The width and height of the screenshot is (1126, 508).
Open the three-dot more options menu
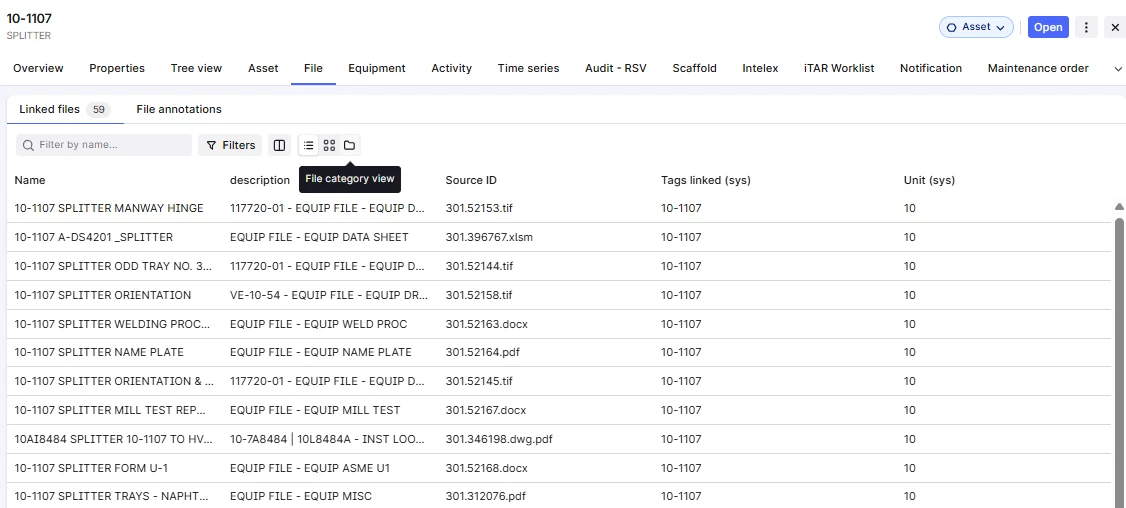click(1086, 27)
